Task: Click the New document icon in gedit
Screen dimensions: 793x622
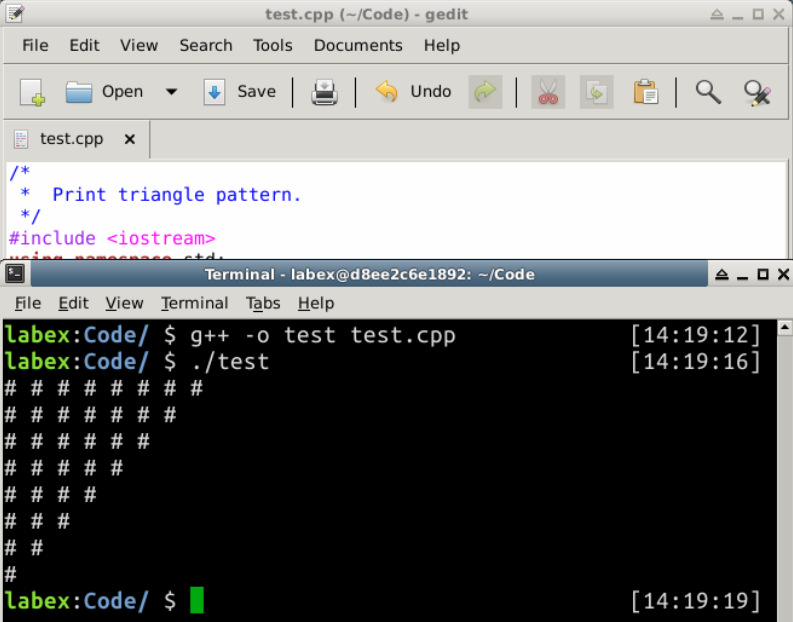Action: pyautogui.click(x=32, y=92)
